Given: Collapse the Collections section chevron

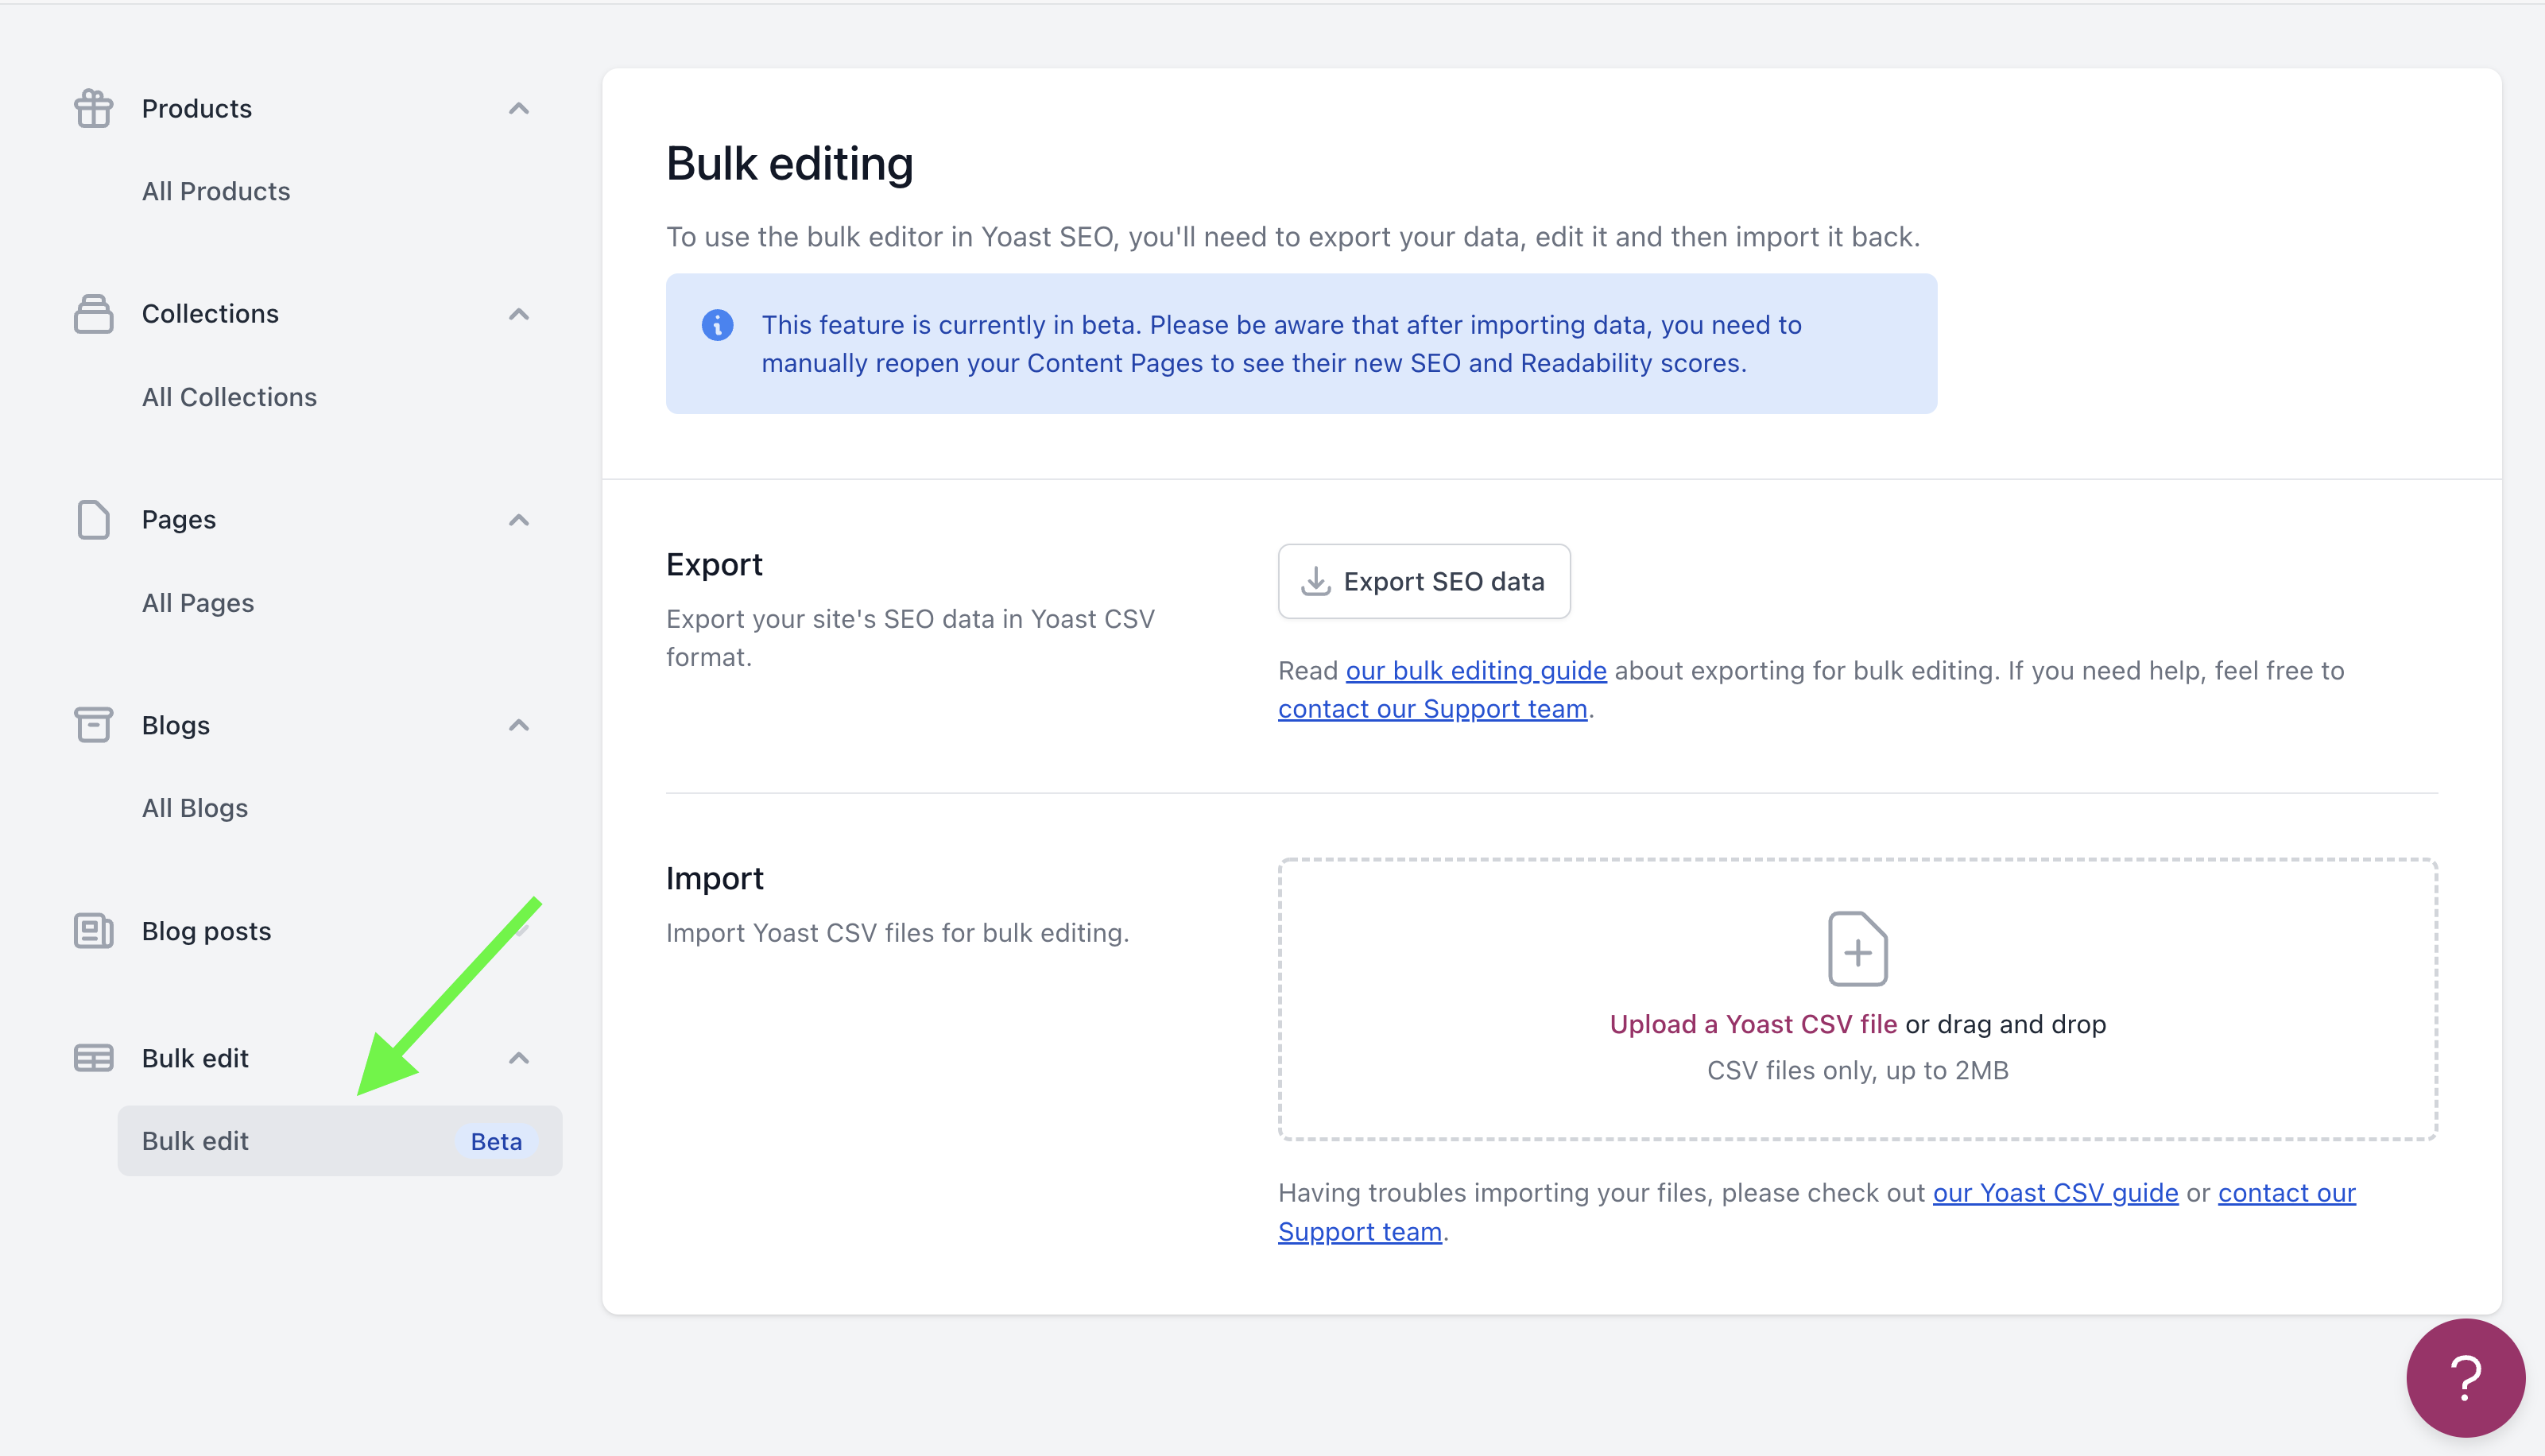Looking at the screenshot, I should click(518, 314).
